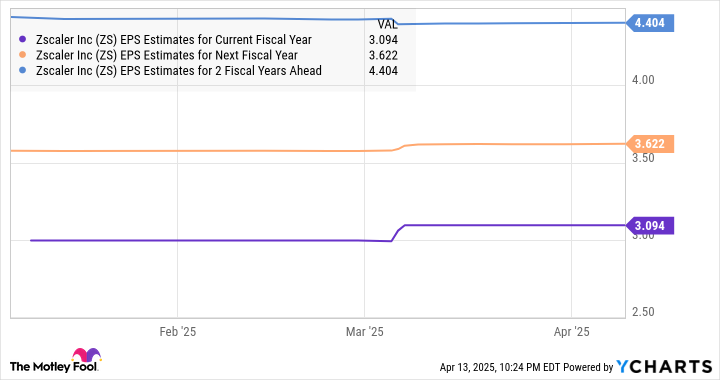
Task: Click the 4.00 y-axis label
Action: click(x=643, y=80)
